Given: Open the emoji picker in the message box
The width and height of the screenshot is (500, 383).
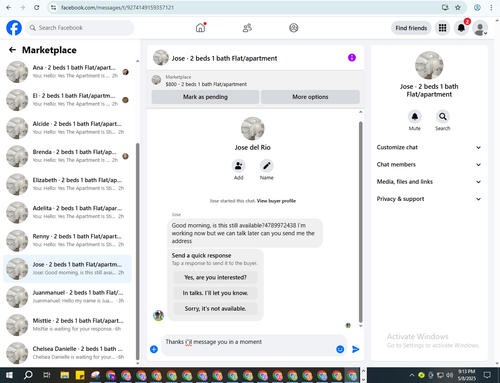Looking at the screenshot, I should pyautogui.click(x=340, y=349).
